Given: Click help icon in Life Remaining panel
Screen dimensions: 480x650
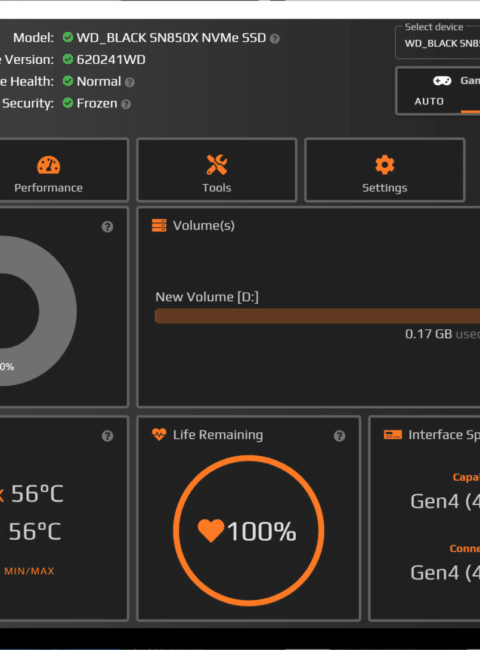Looking at the screenshot, I should click(x=339, y=436).
